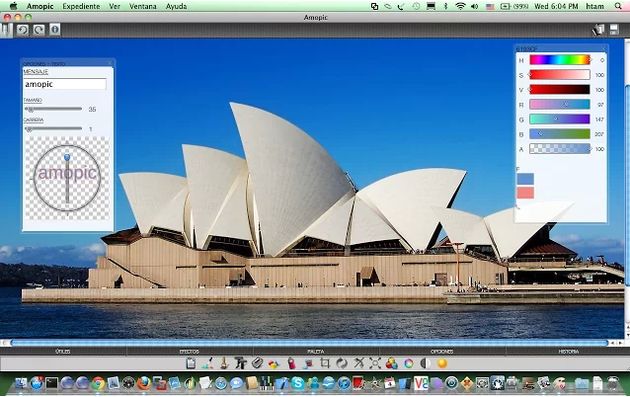
Task: Select the rotate arrows tool
Action: (x=342, y=363)
